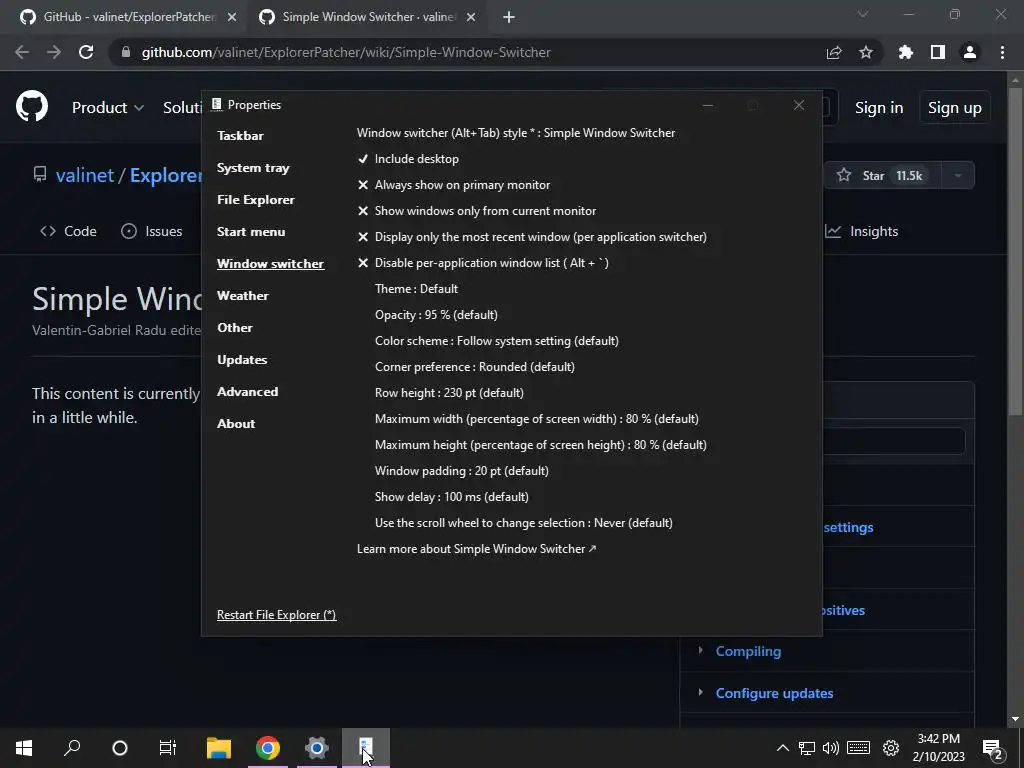Screen dimensions: 1024x768
Task: Change Corner preference : Rounded setting
Action: [x=475, y=367]
